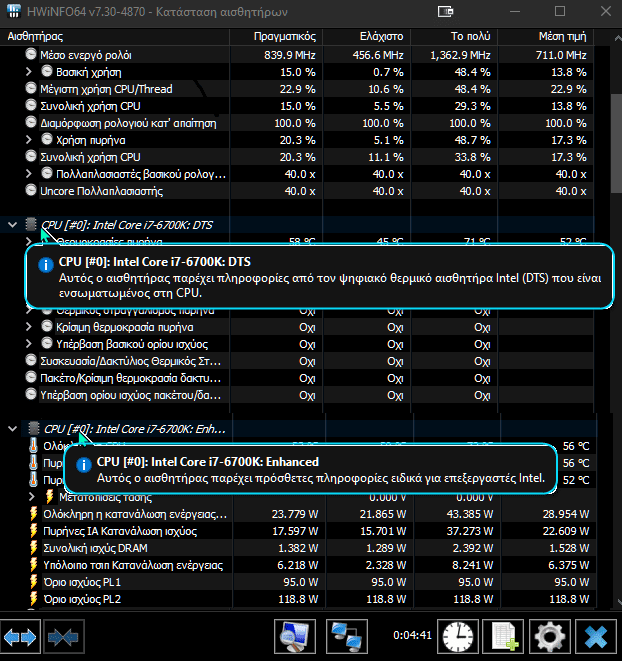Click the icon beside Χρήση πυρήνα
Viewport: 622px width, 661px height.
point(47,139)
